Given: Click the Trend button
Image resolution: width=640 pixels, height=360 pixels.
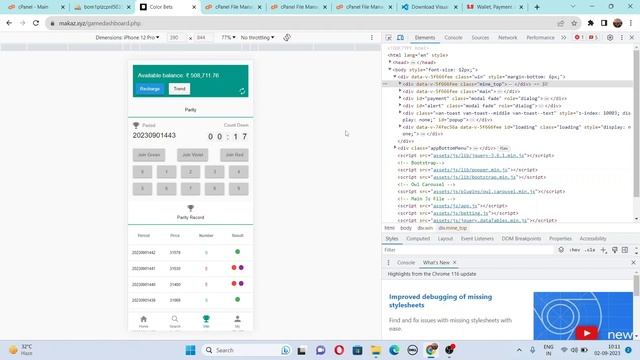Looking at the screenshot, I should [179, 89].
